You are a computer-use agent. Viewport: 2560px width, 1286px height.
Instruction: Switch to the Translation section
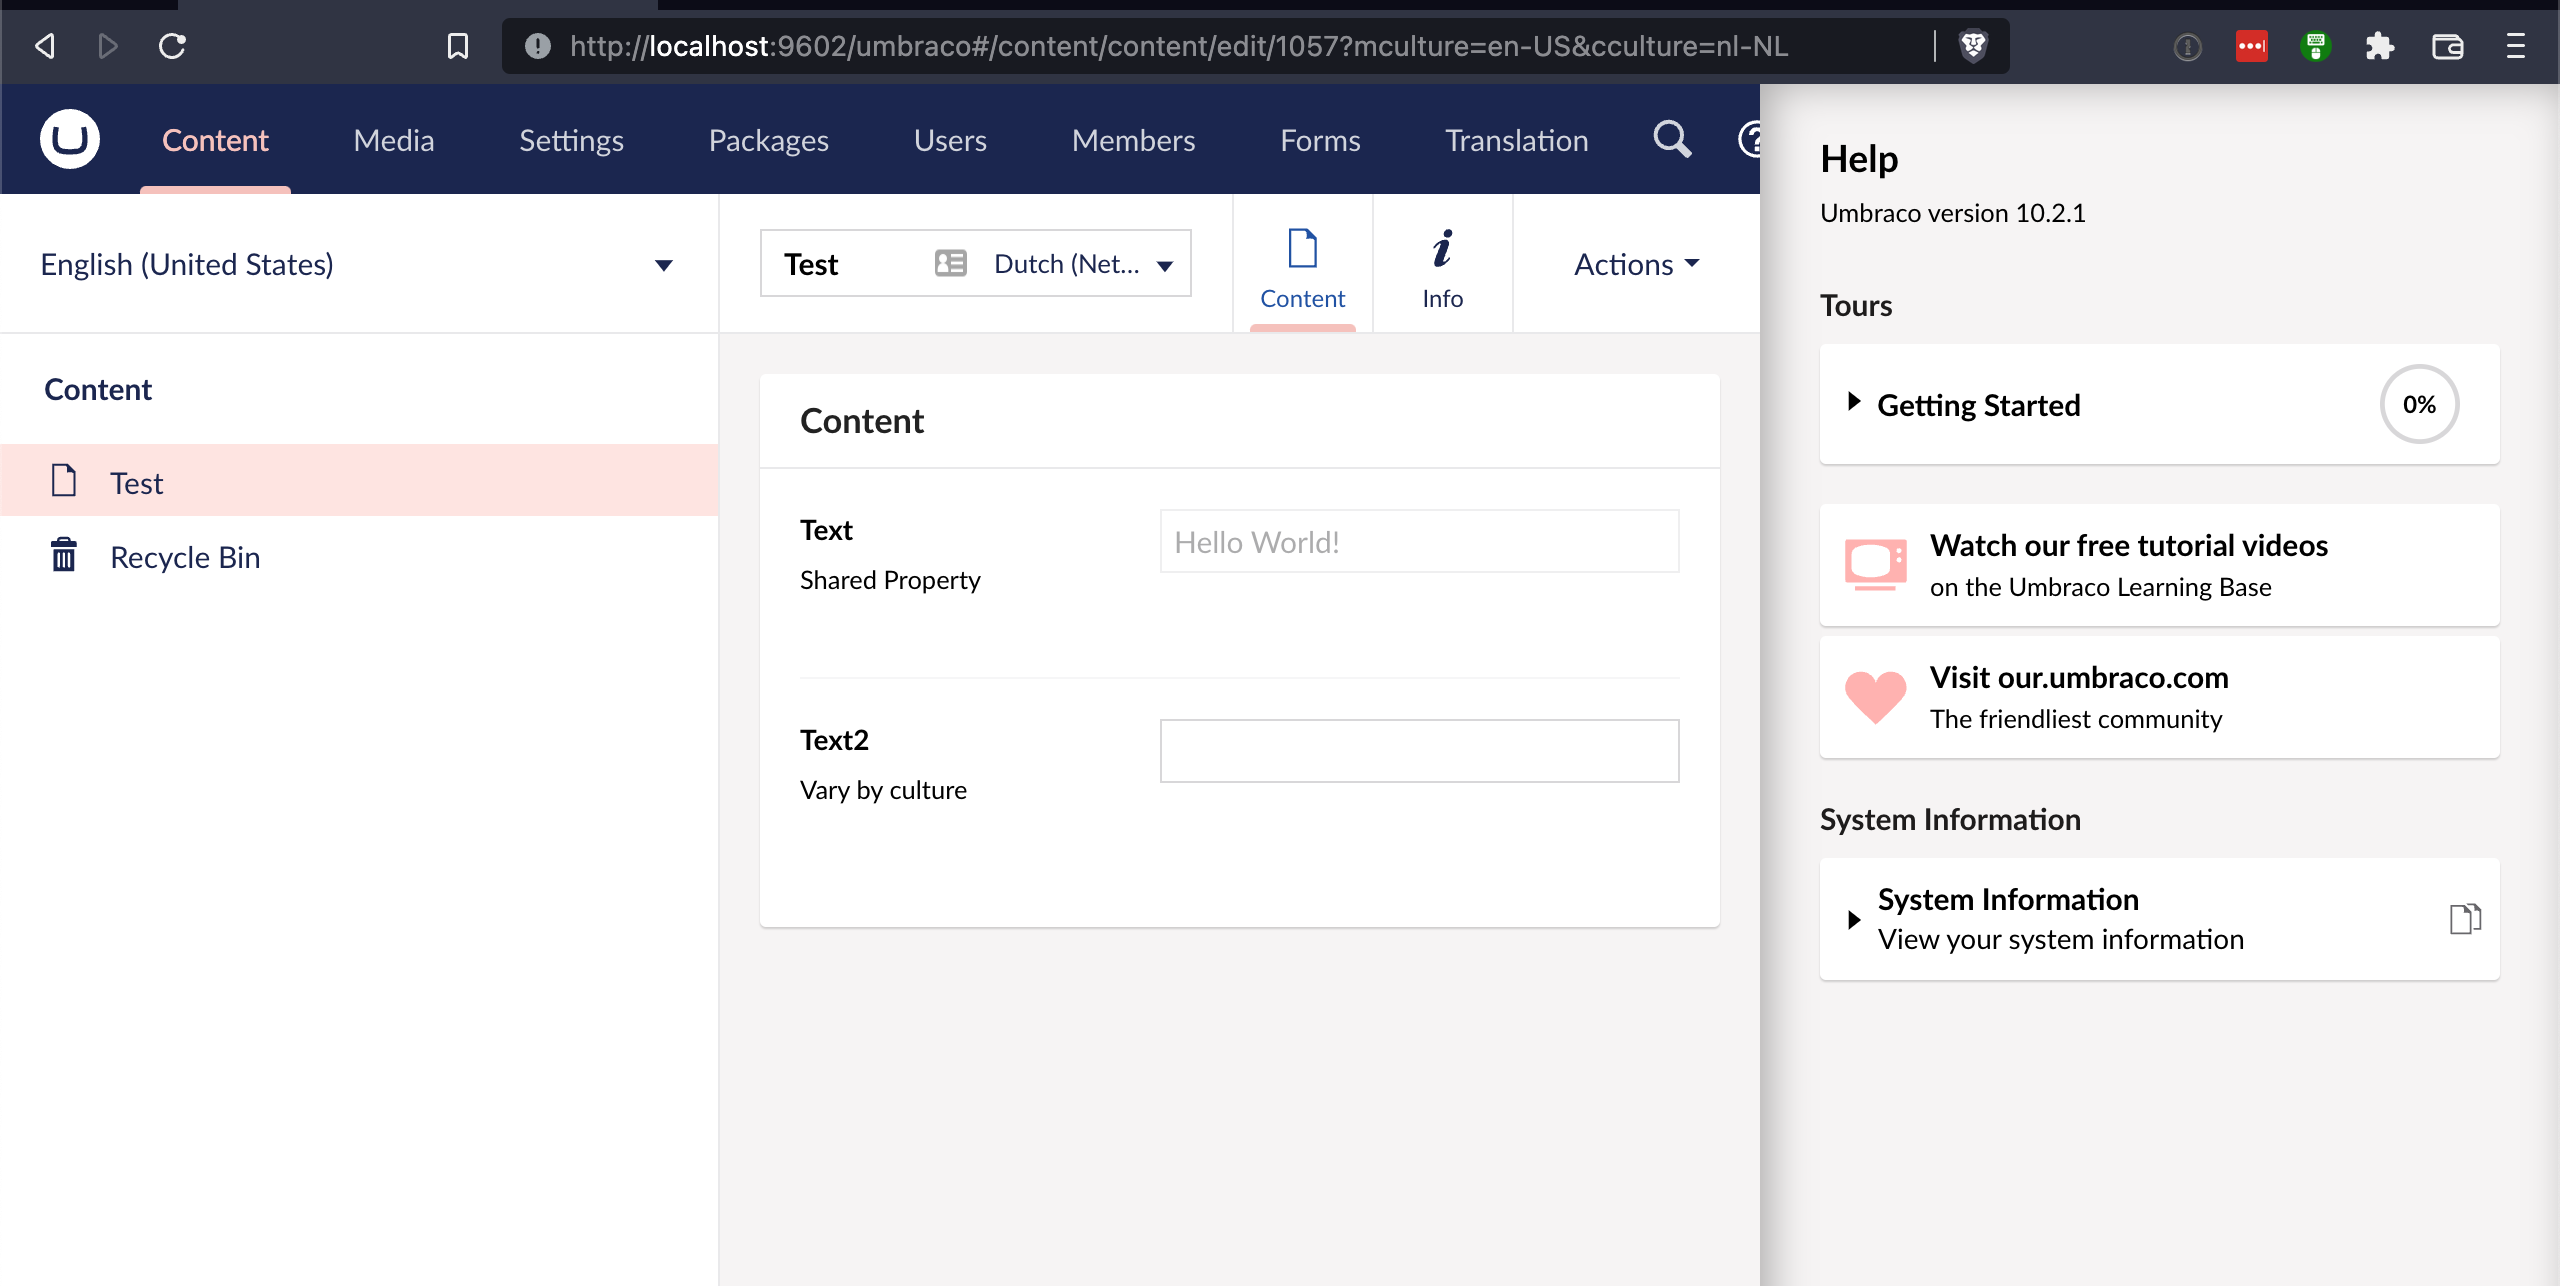[x=1515, y=139]
